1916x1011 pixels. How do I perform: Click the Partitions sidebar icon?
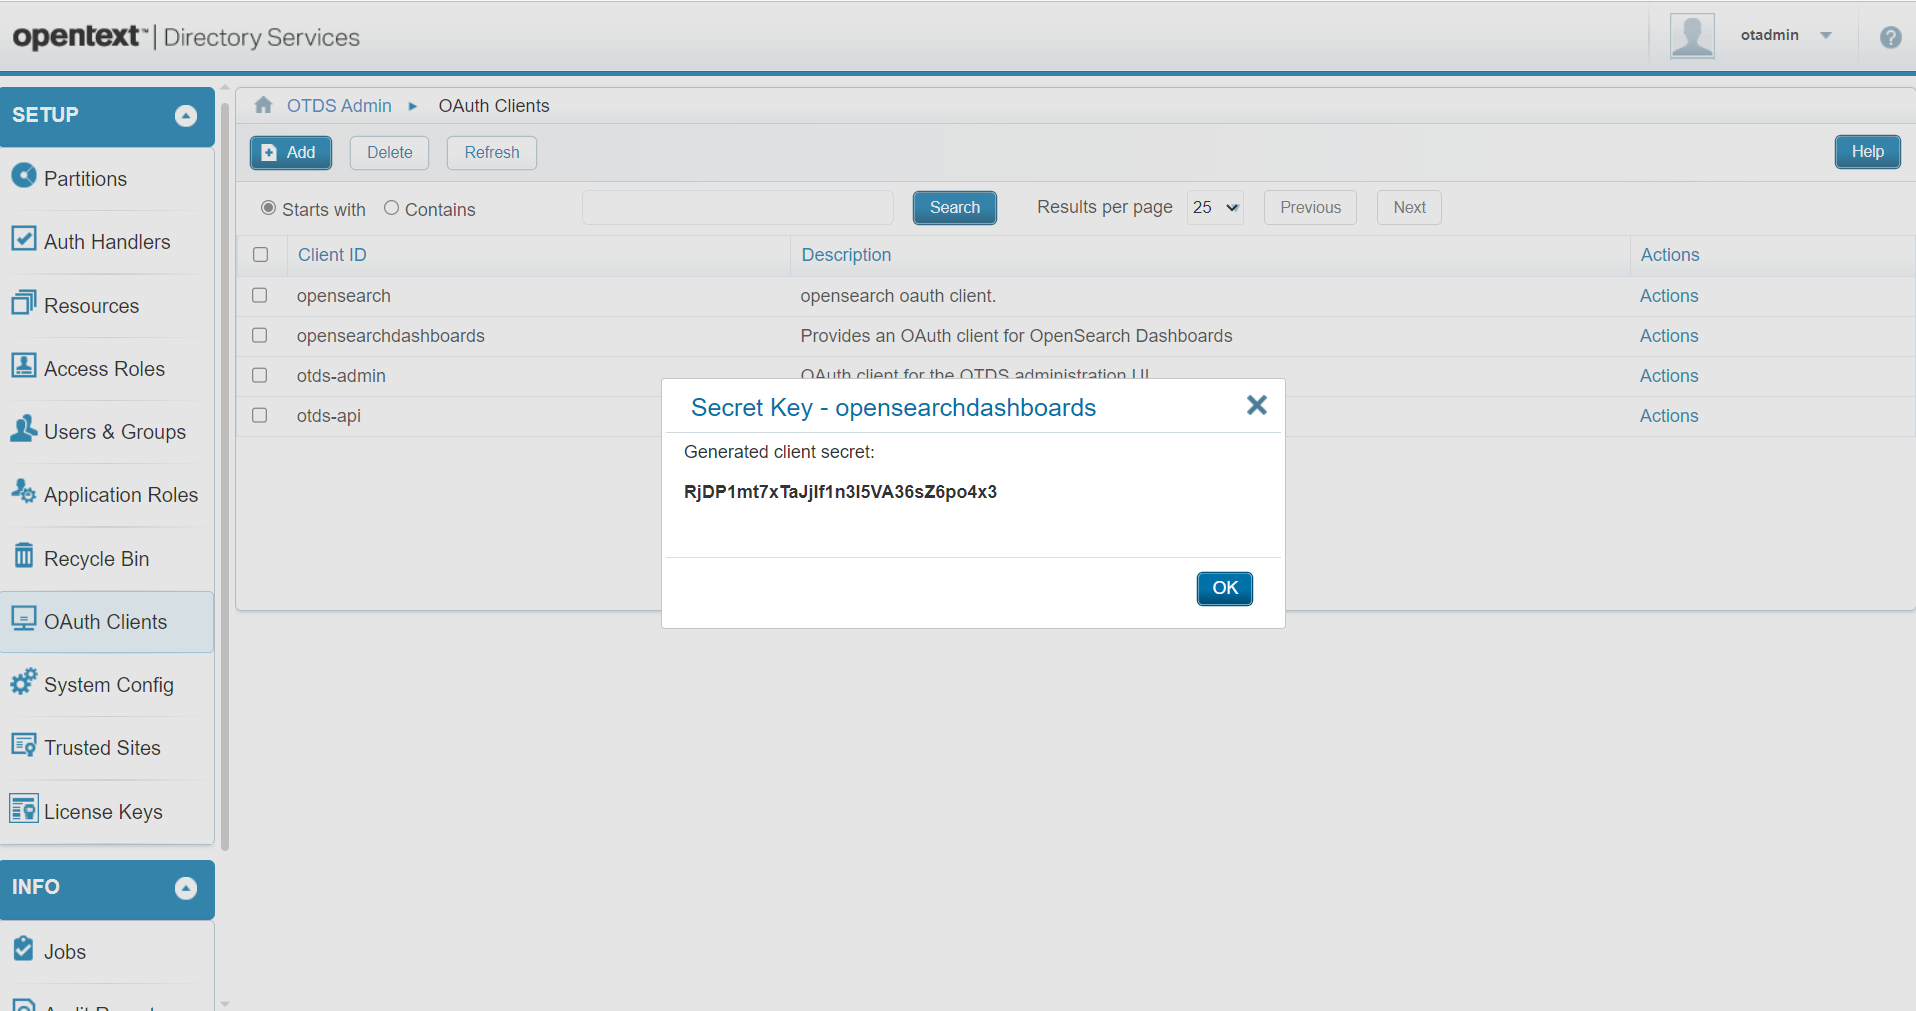coord(23,176)
